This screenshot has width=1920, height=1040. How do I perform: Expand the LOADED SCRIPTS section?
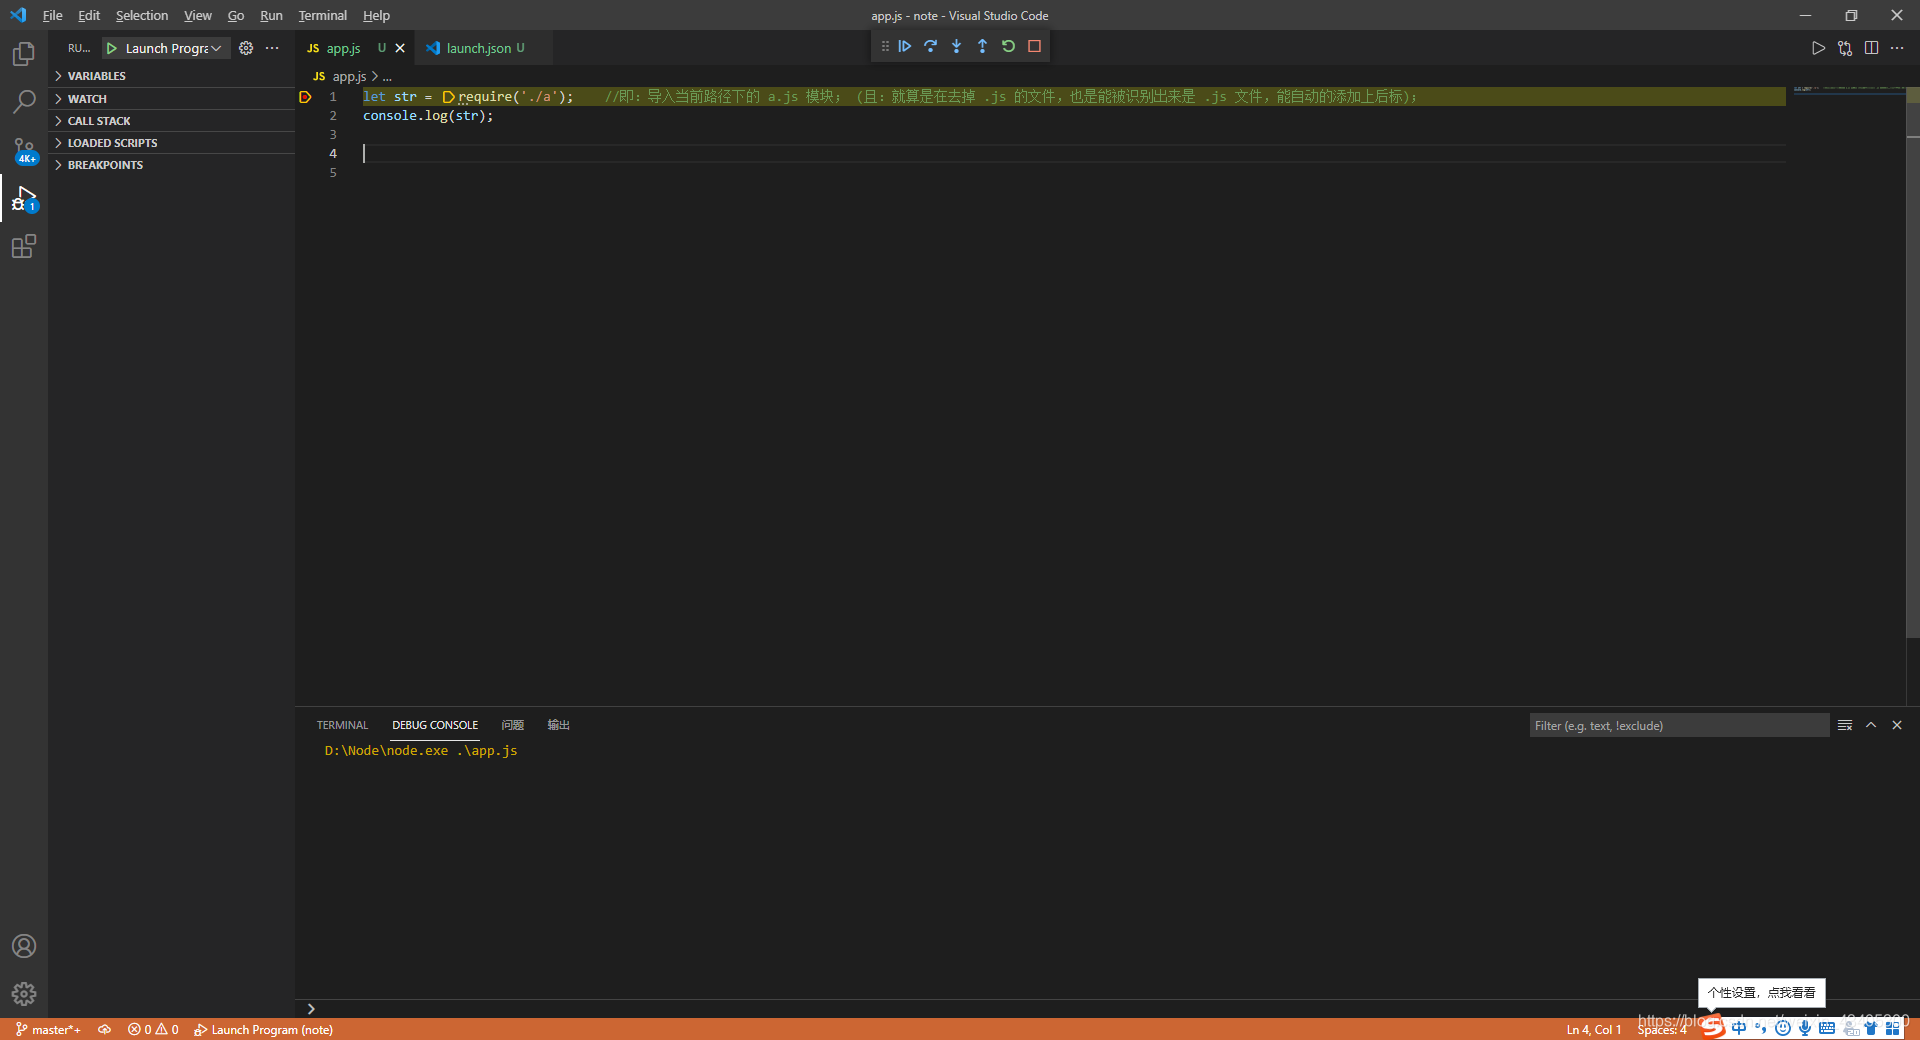click(x=171, y=143)
